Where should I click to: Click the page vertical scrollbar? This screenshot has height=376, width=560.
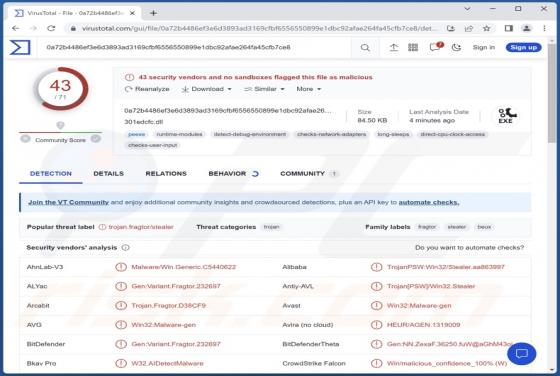[552, 93]
